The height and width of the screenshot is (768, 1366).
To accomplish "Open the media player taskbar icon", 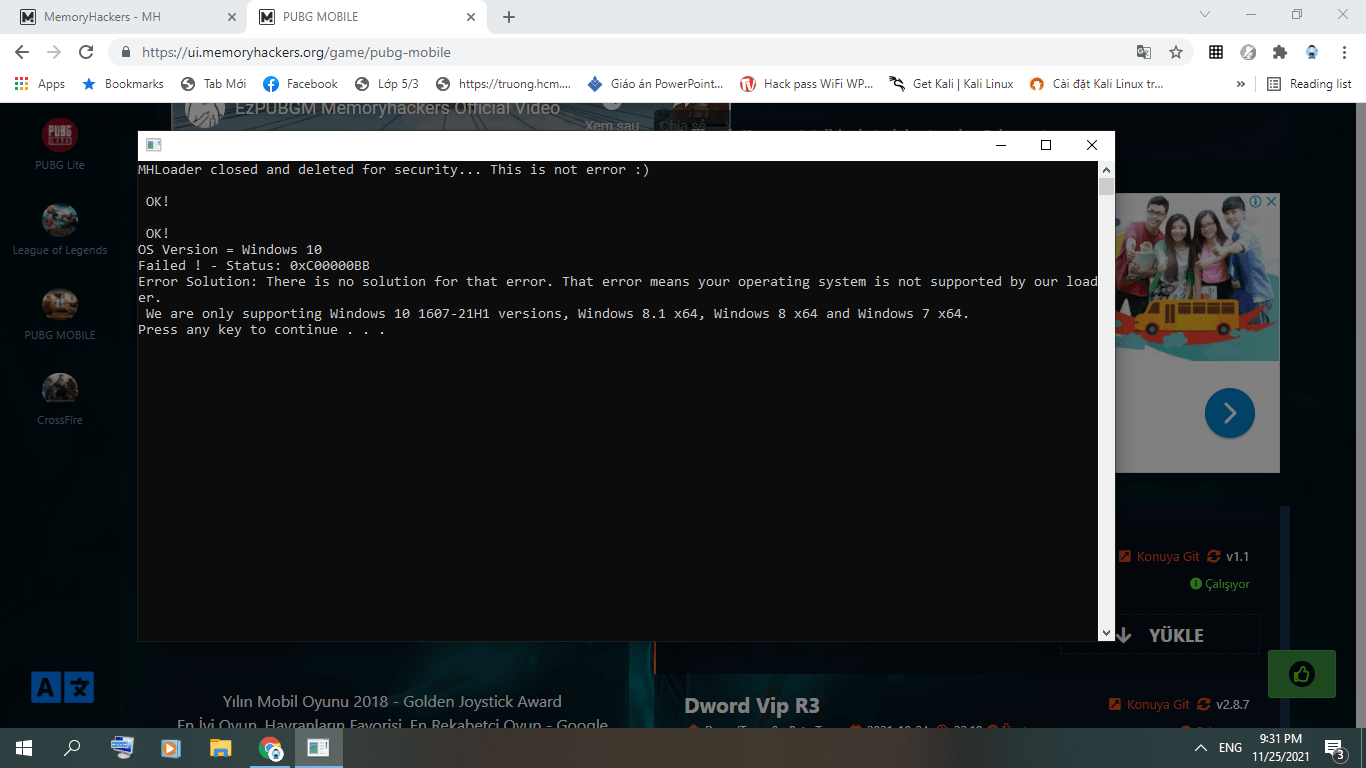I will click(x=171, y=747).
